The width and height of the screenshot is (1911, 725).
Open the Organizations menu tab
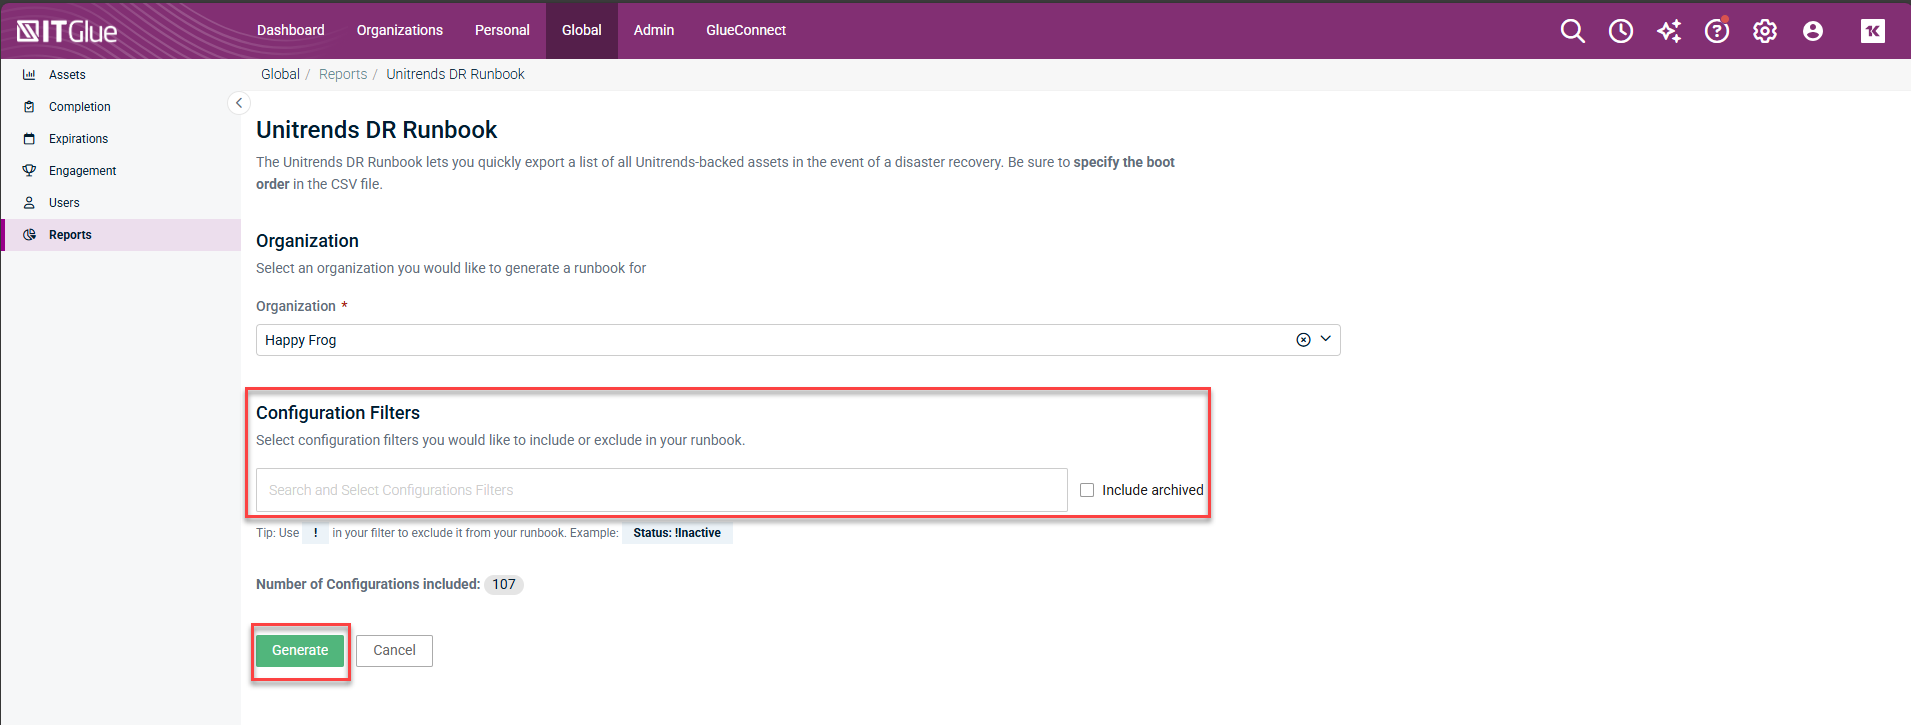tap(399, 30)
